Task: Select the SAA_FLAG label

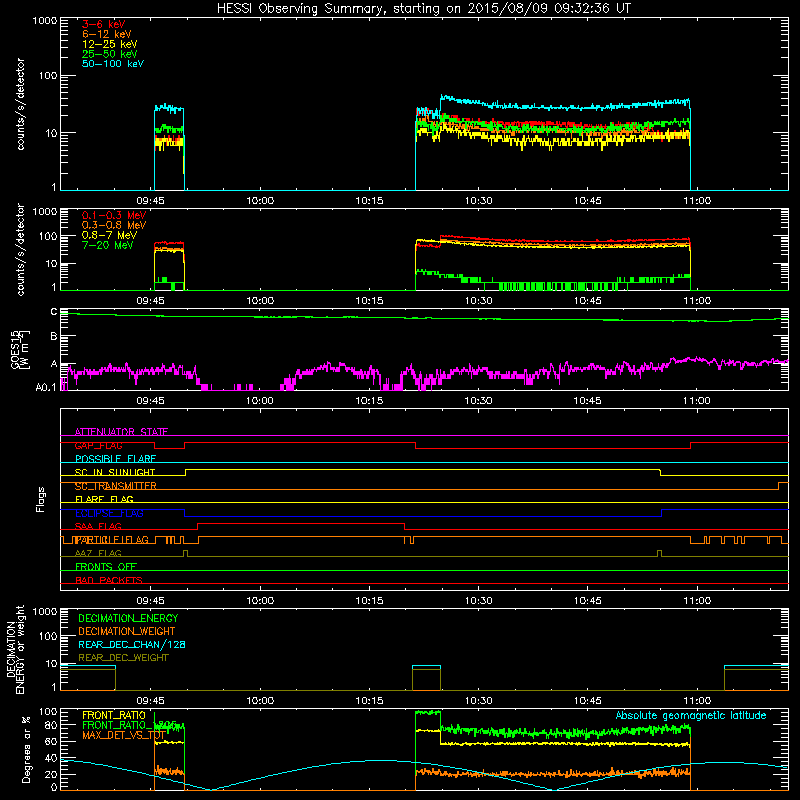Action: click(98, 526)
